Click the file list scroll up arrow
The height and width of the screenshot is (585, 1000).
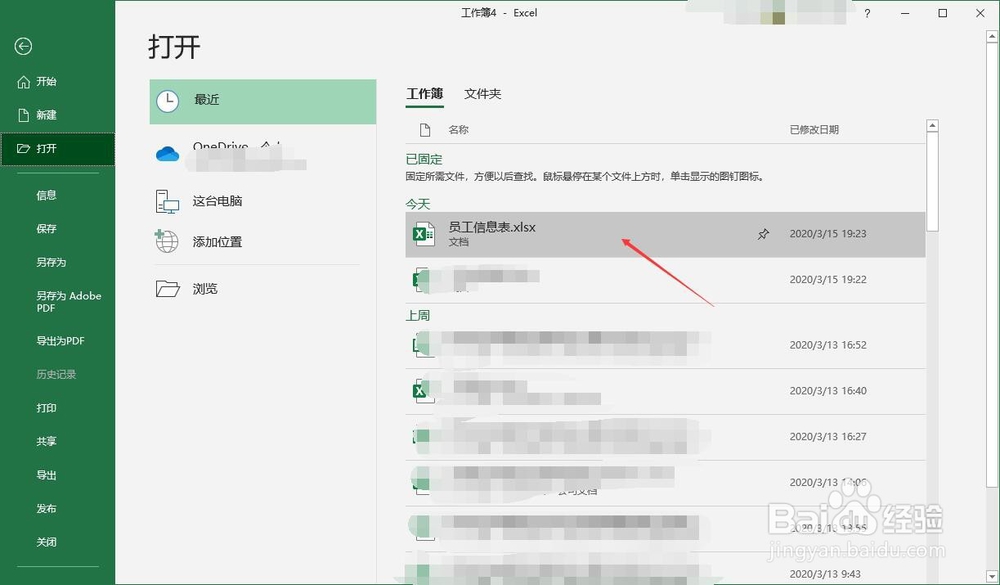coord(932,126)
